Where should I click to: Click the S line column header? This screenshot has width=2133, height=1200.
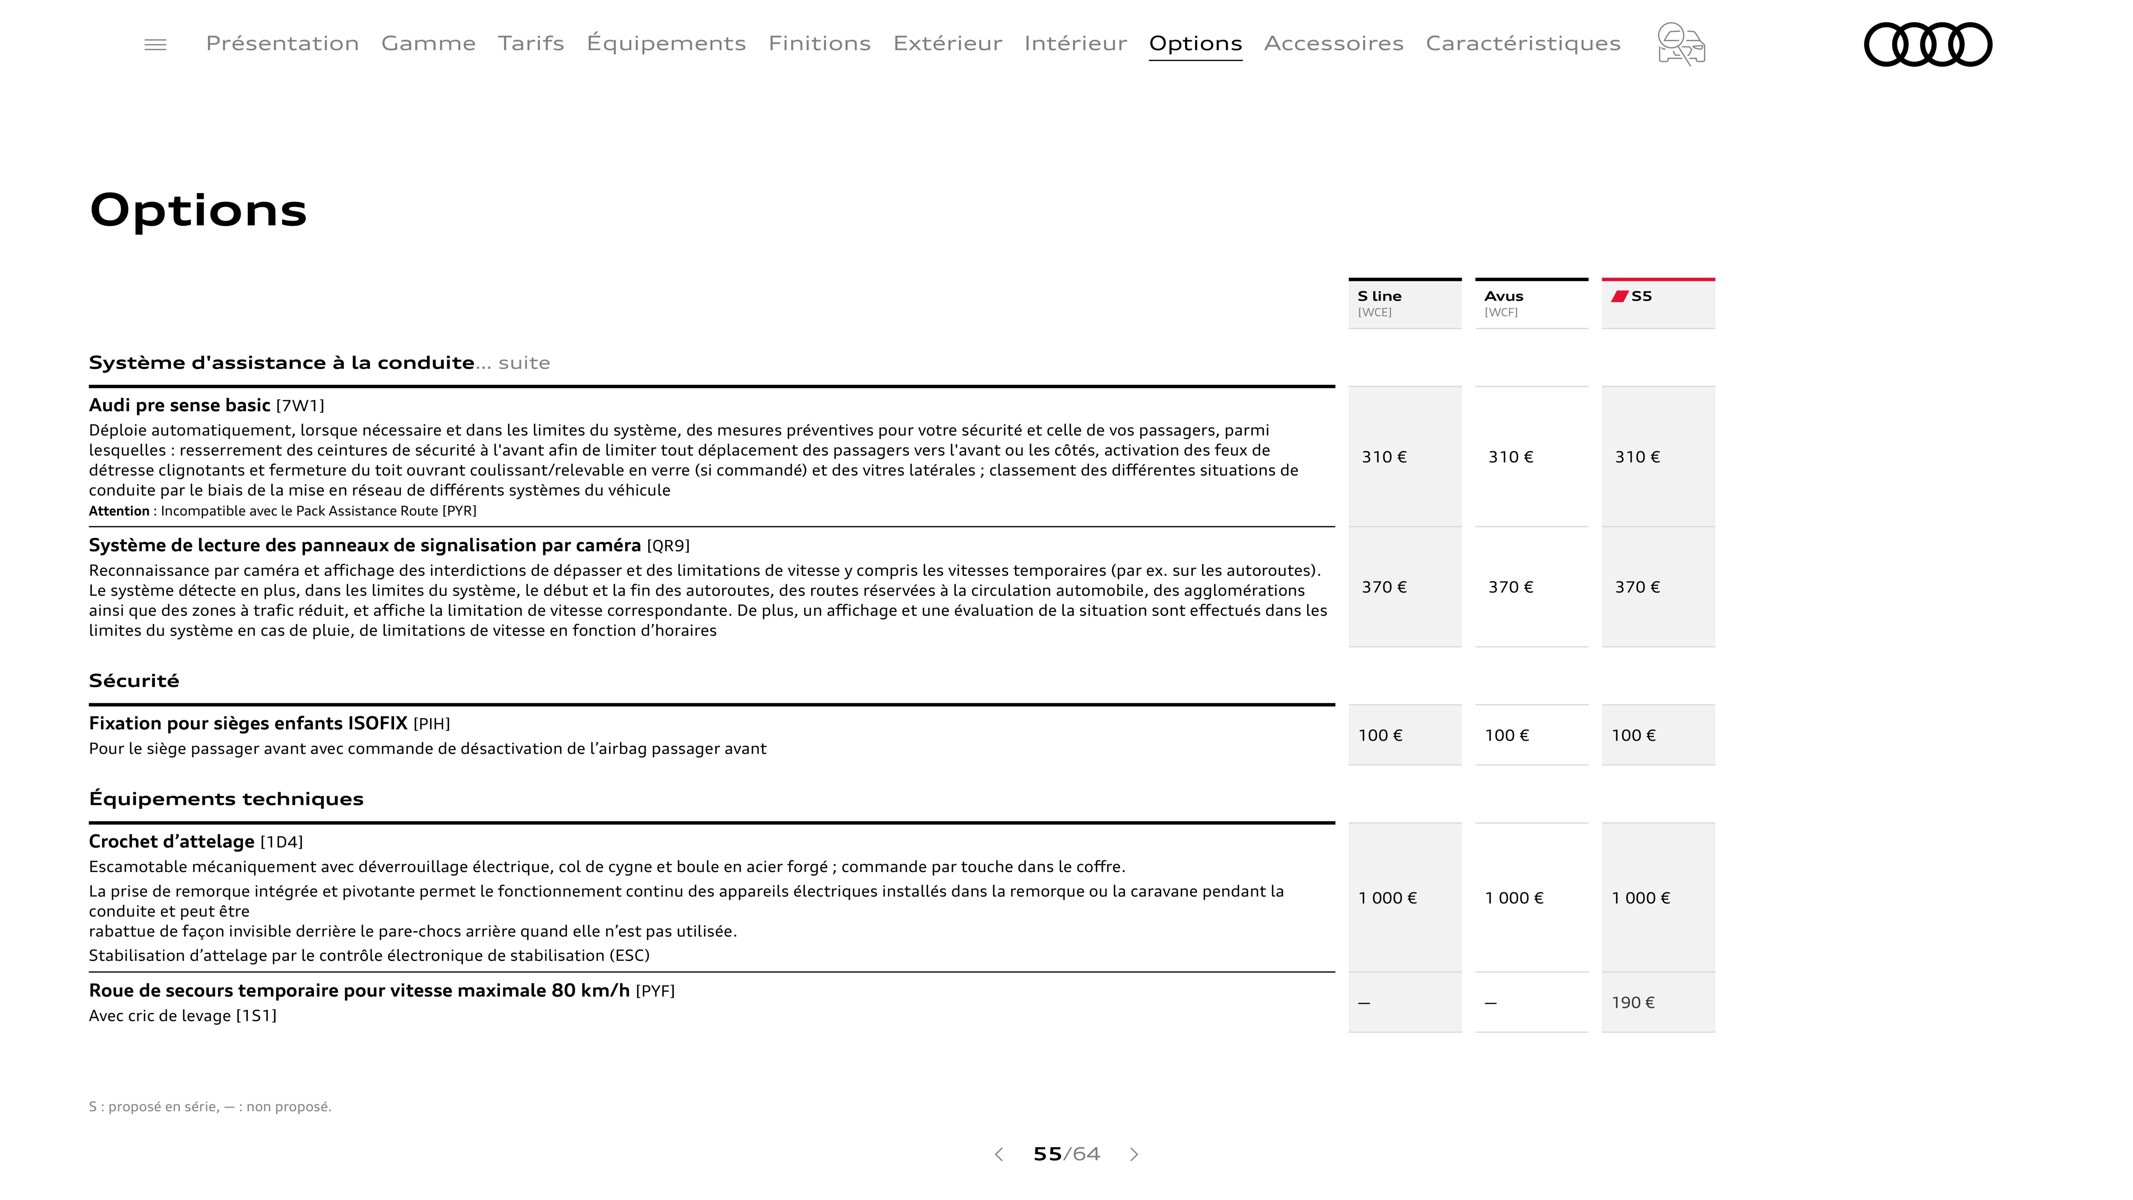[x=1405, y=303]
